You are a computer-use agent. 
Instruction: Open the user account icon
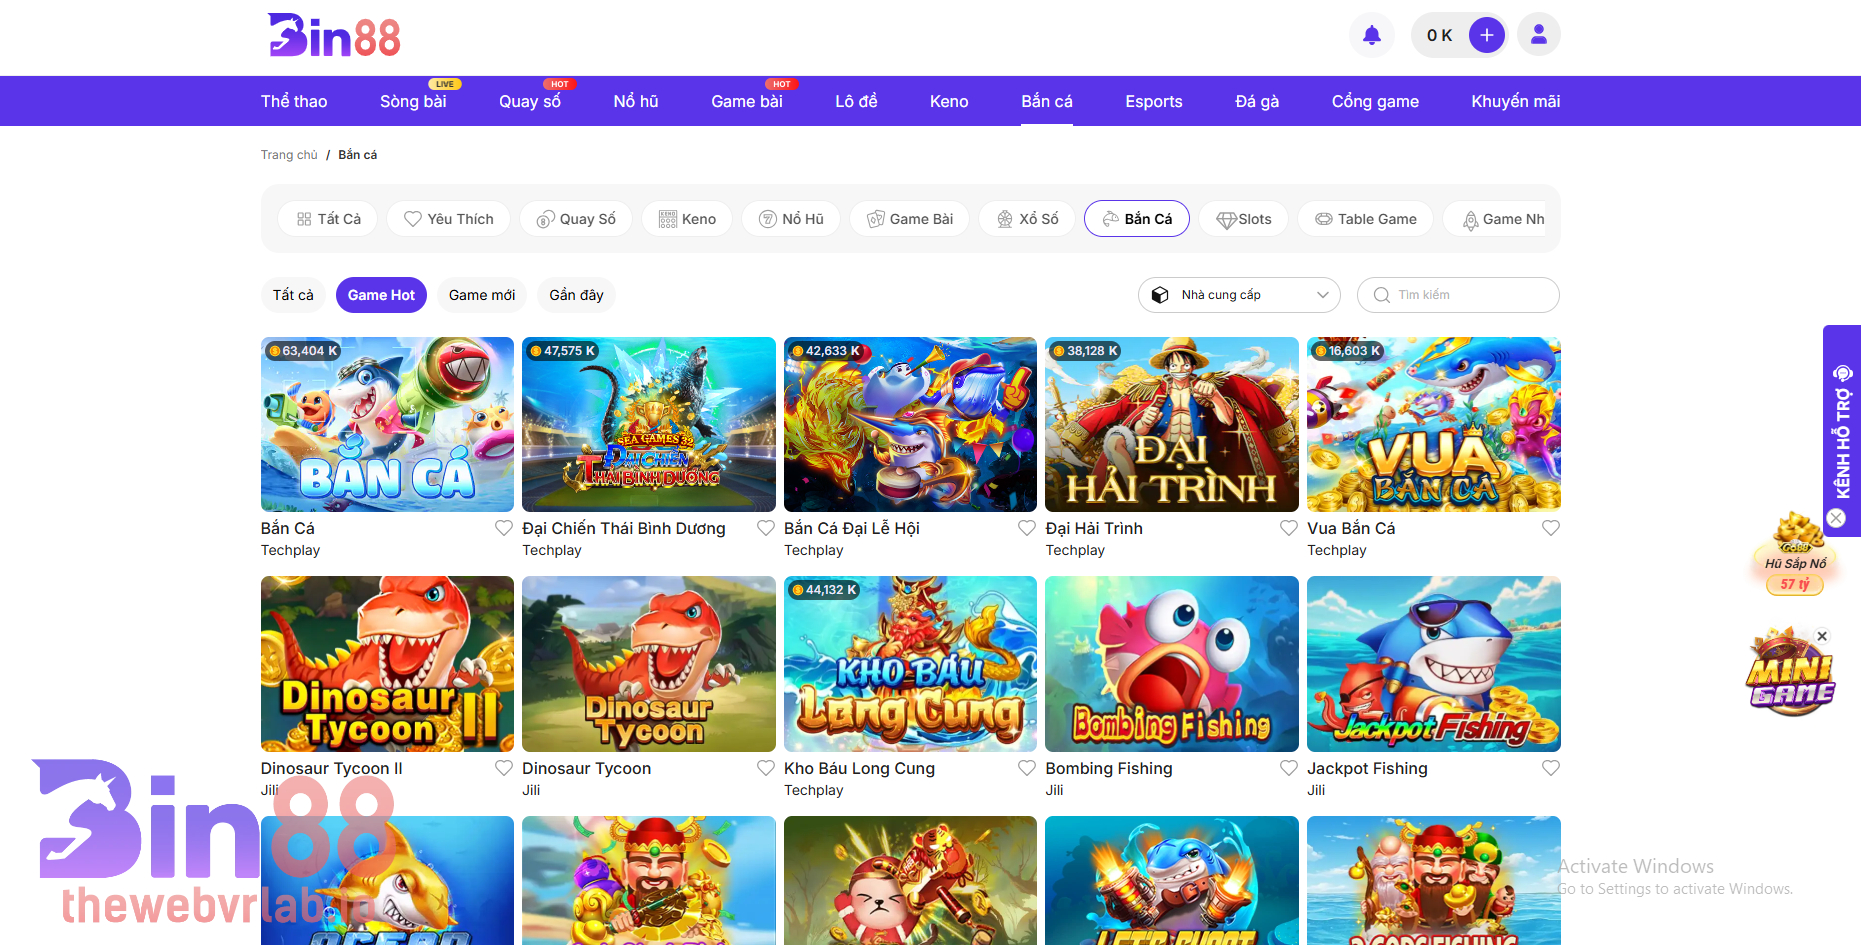point(1538,34)
